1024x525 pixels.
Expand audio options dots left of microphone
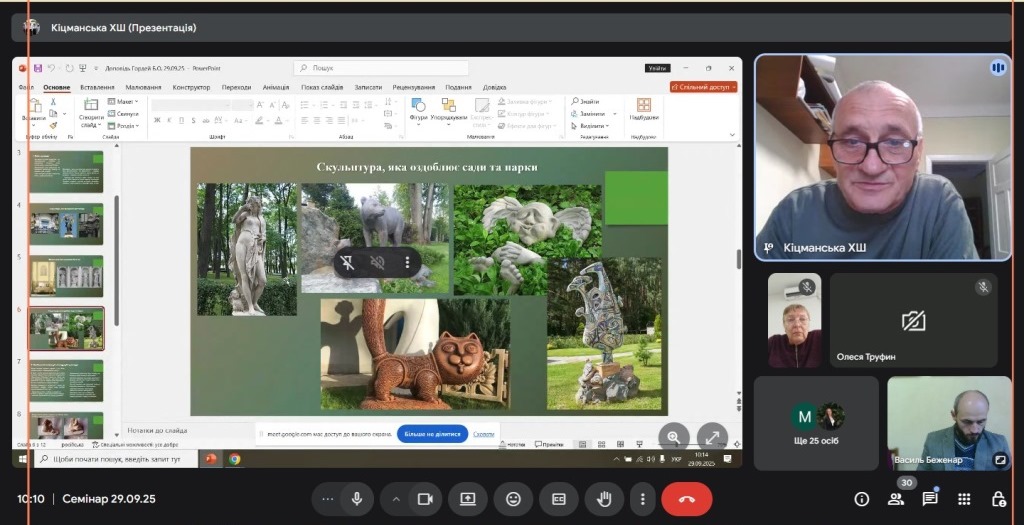click(327, 499)
